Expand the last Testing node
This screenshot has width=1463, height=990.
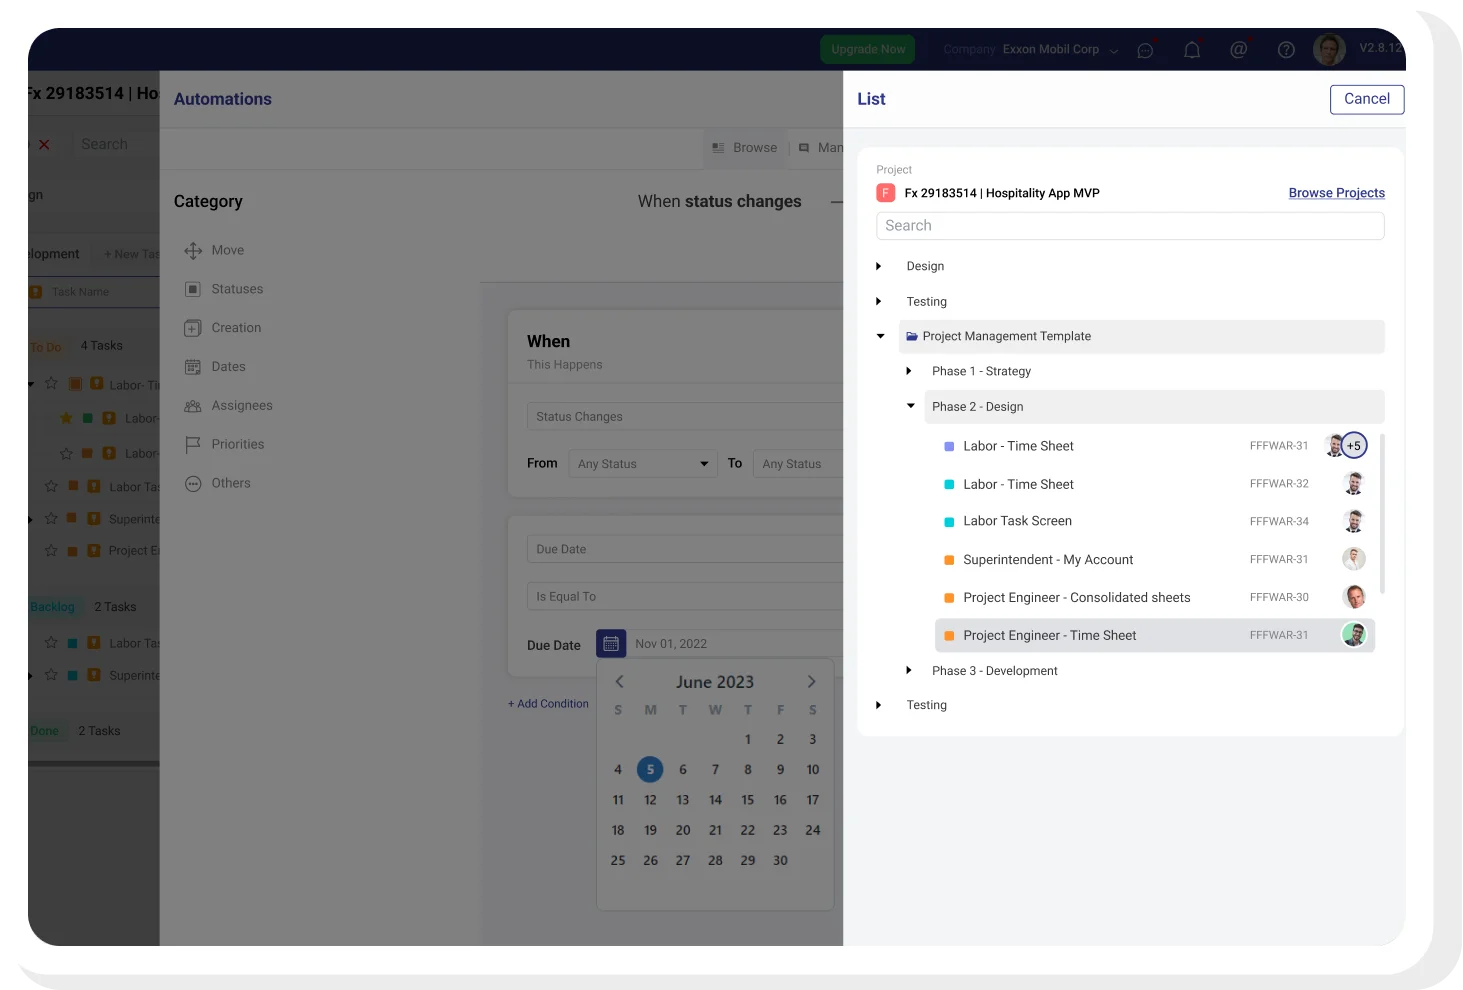879,705
